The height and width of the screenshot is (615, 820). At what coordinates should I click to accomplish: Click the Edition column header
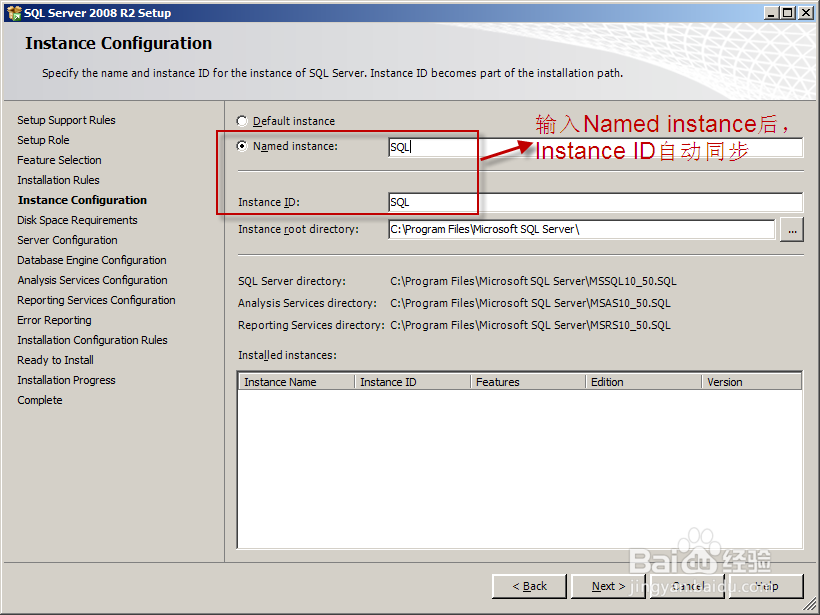click(644, 382)
